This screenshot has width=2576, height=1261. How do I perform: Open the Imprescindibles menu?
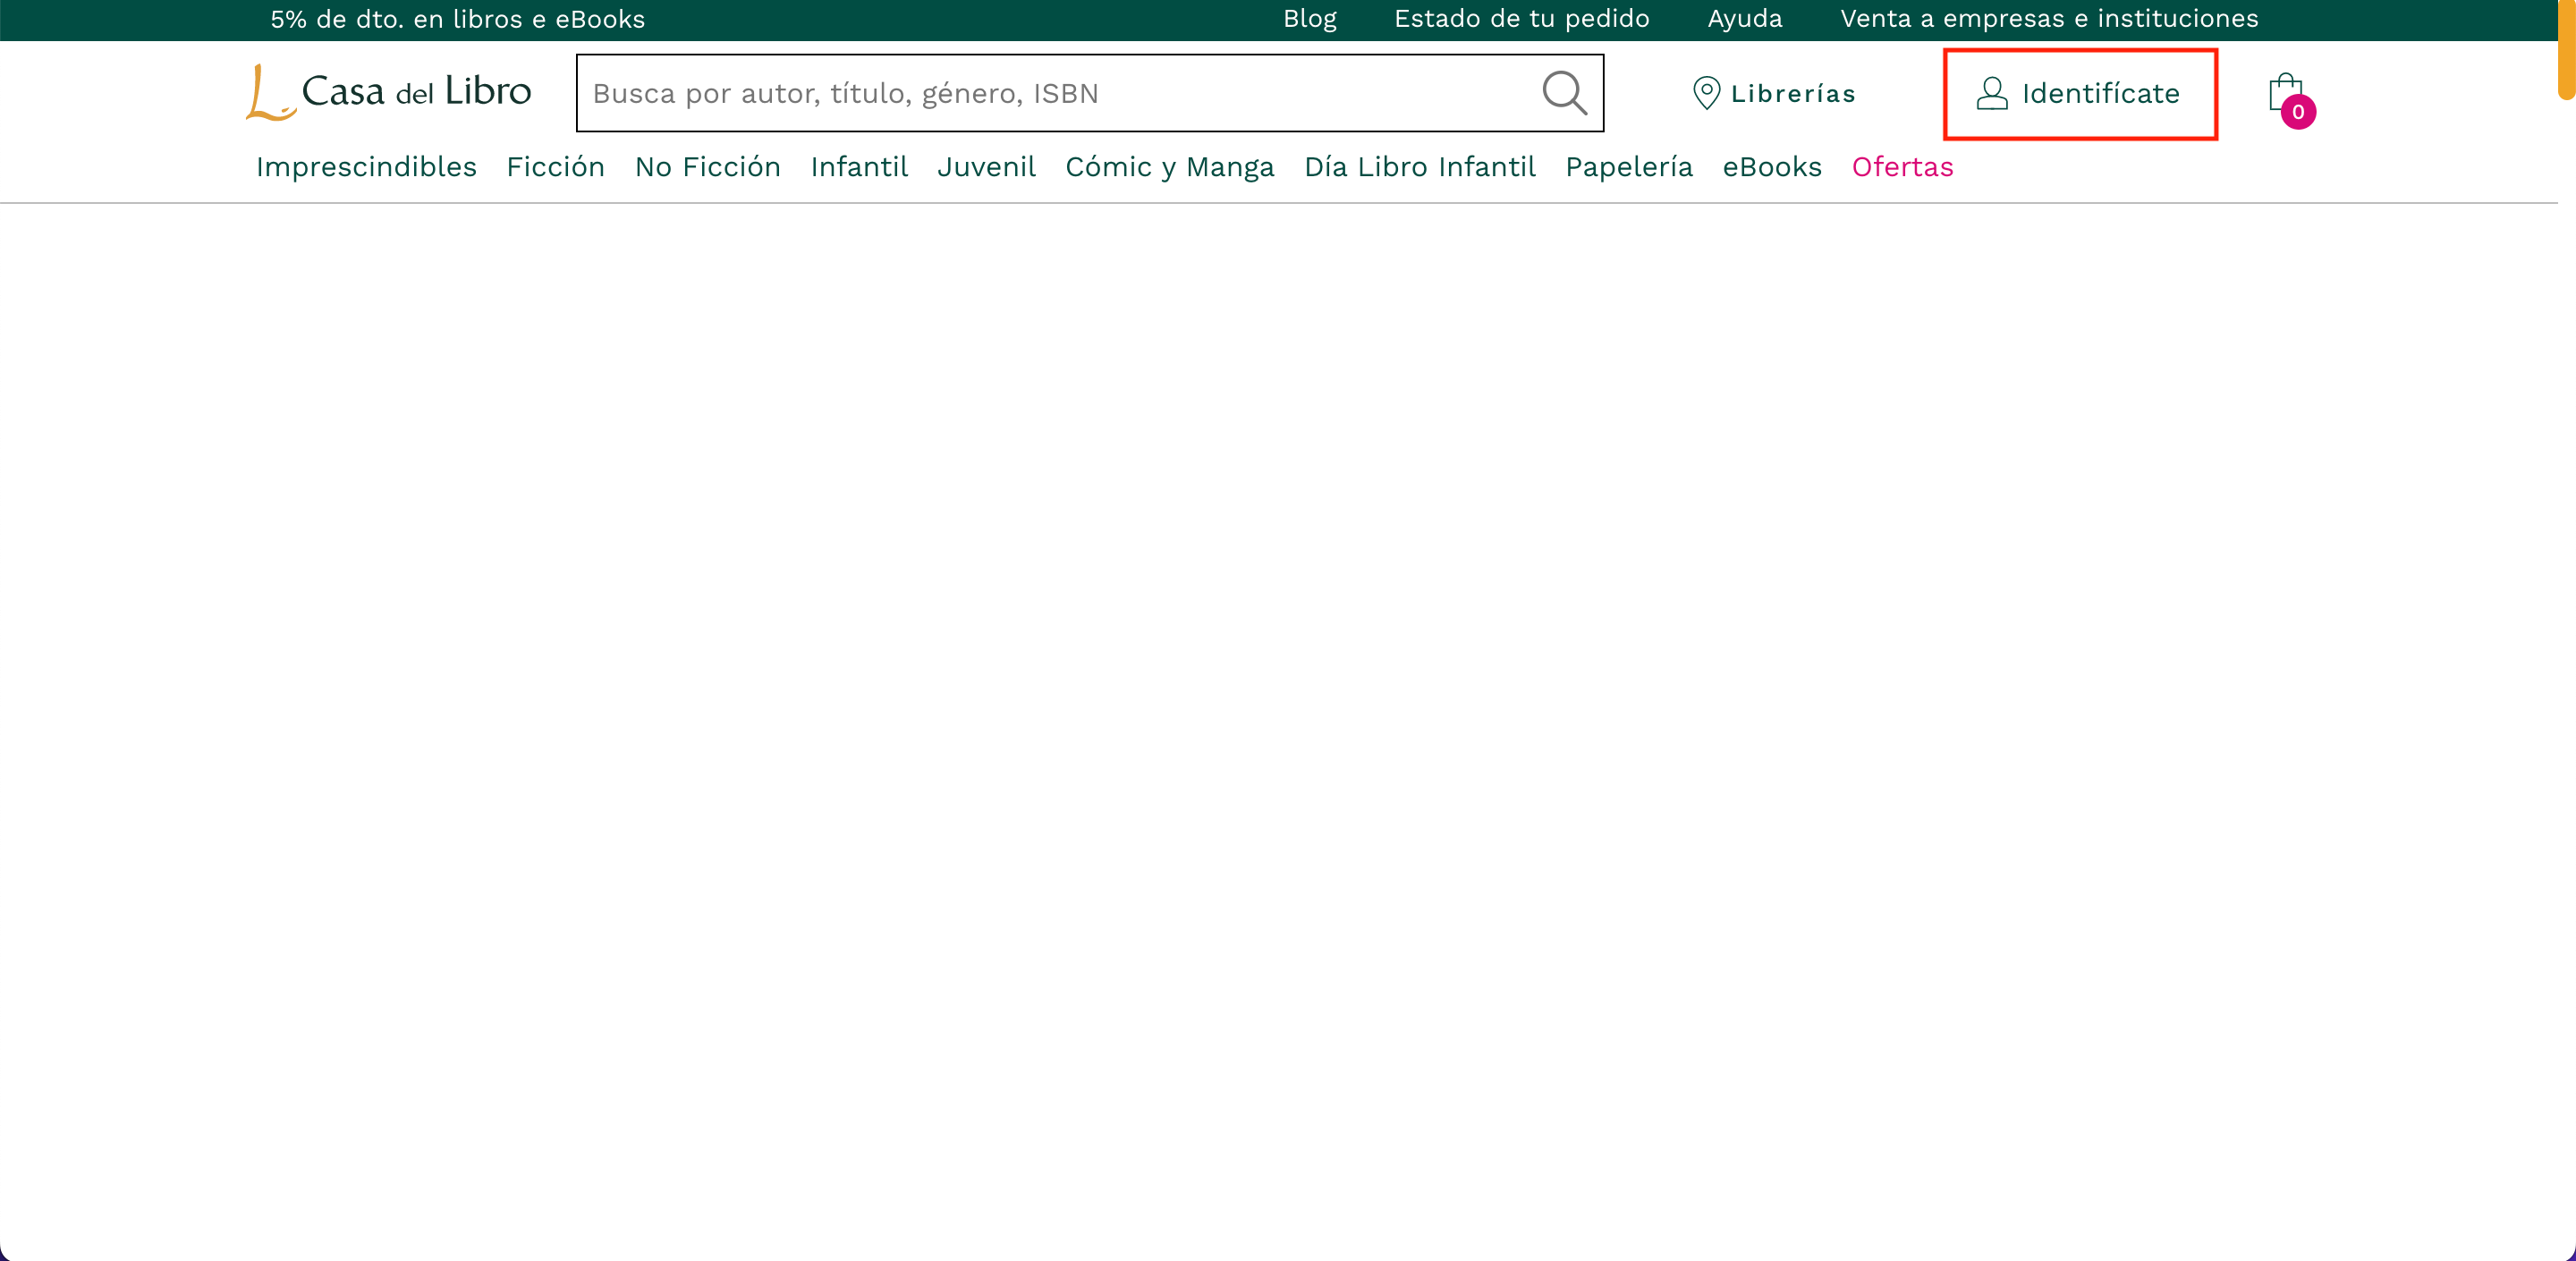pyautogui.click(x=366, y=167)
